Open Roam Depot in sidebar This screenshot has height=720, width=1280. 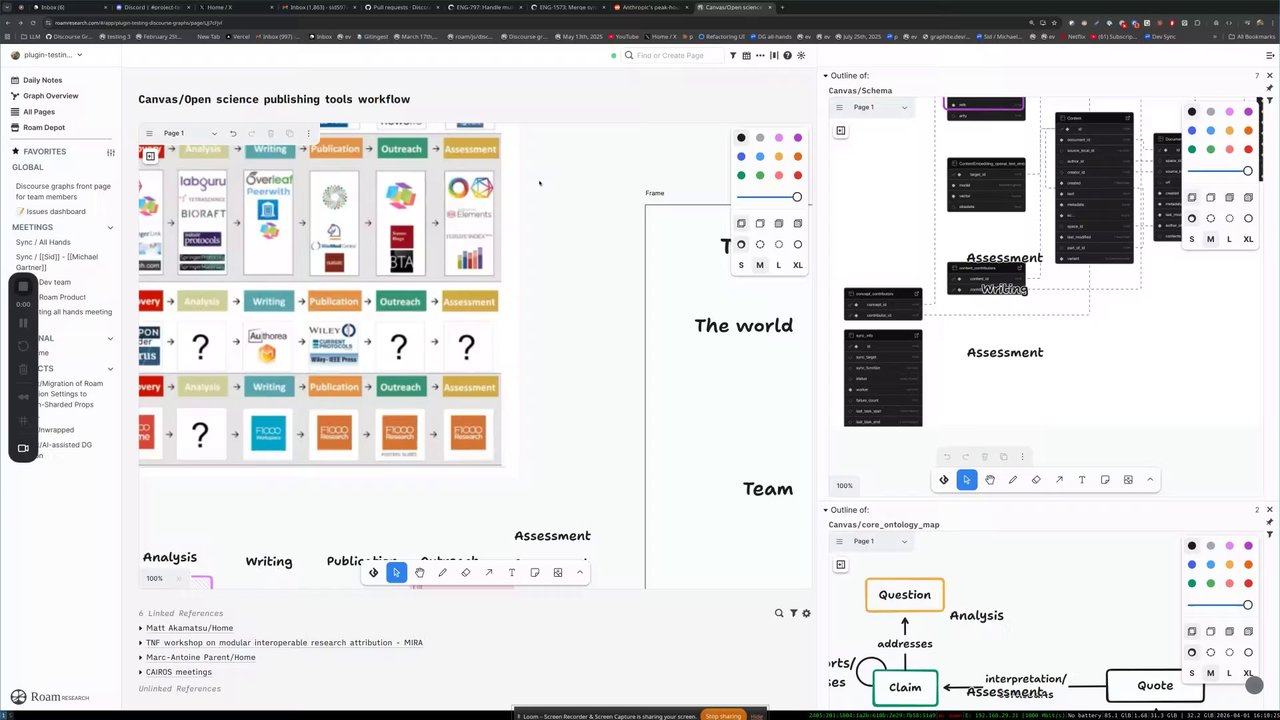tap(44, 128)
